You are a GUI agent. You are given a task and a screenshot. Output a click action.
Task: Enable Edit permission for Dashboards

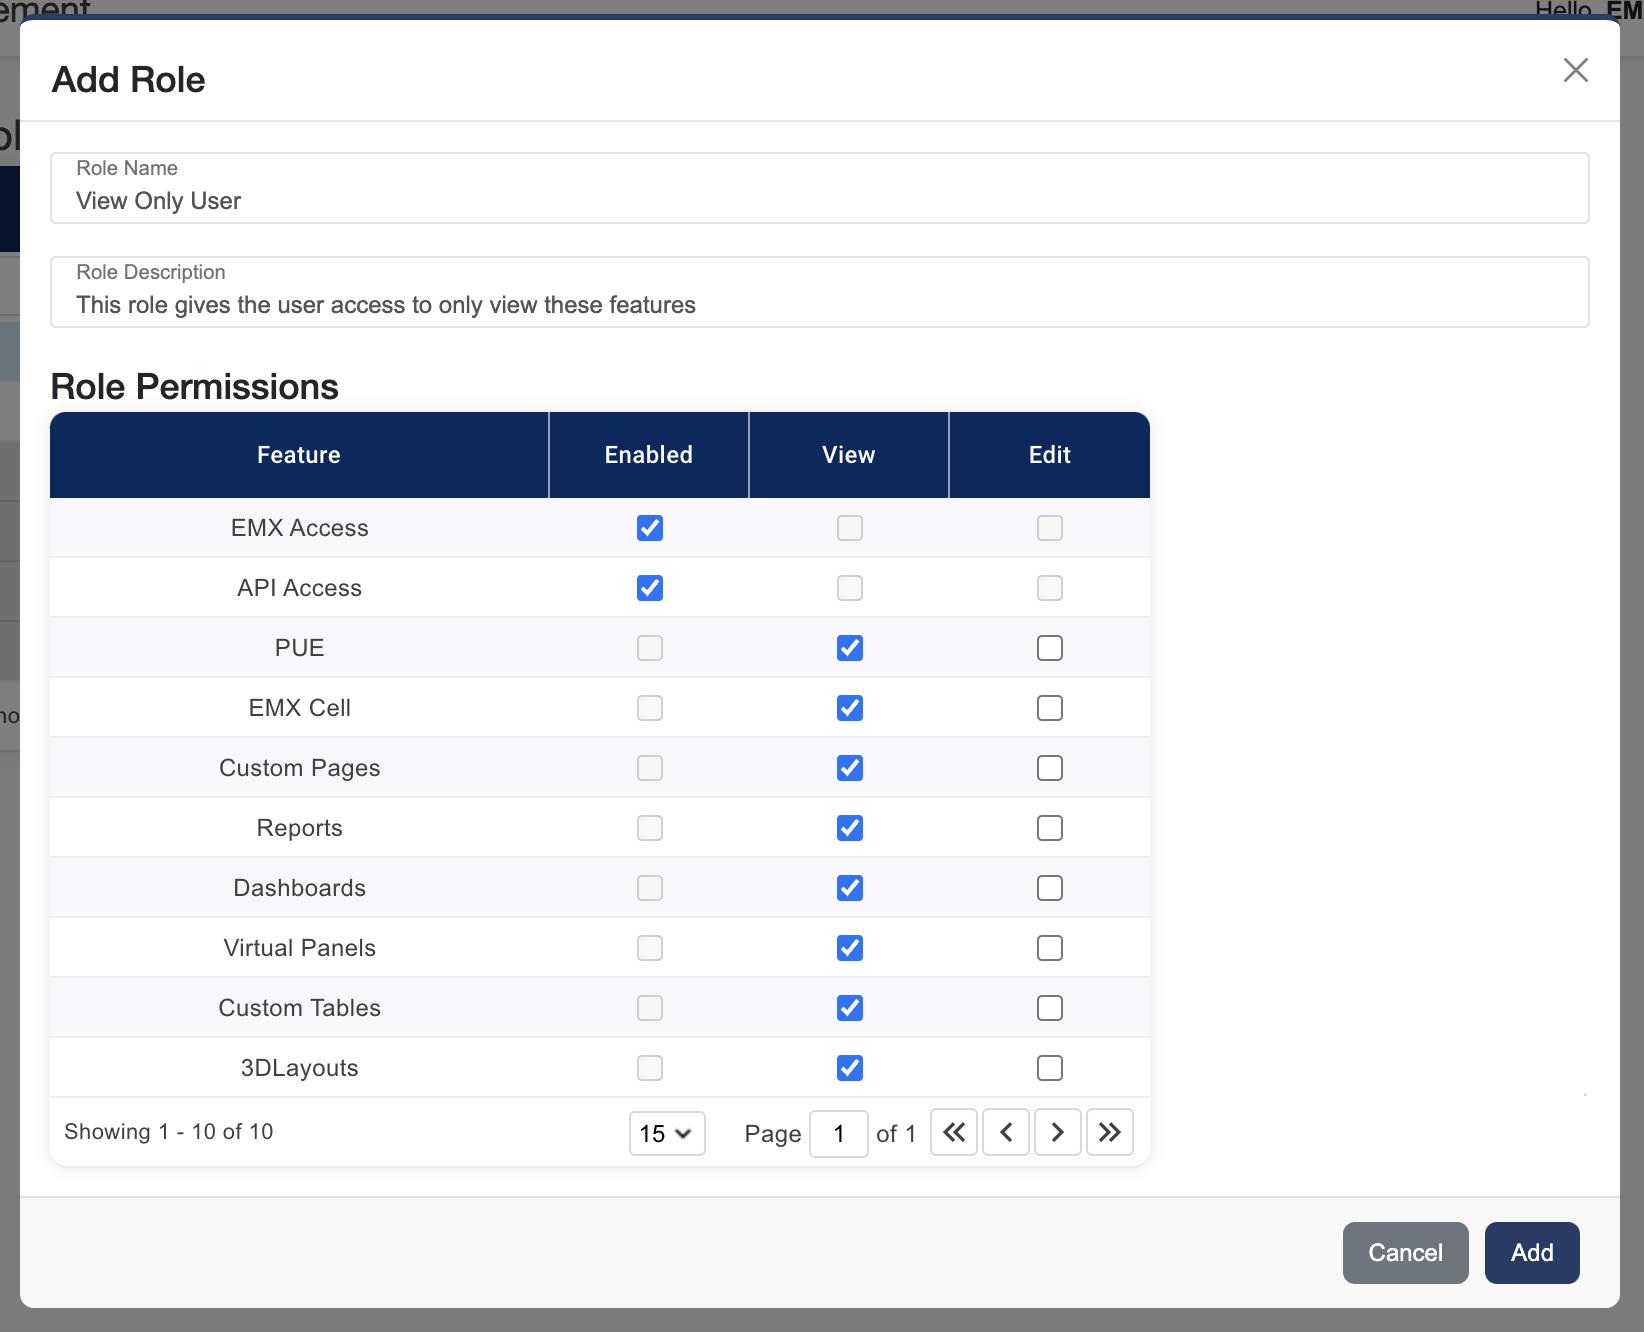[1050, 888]
